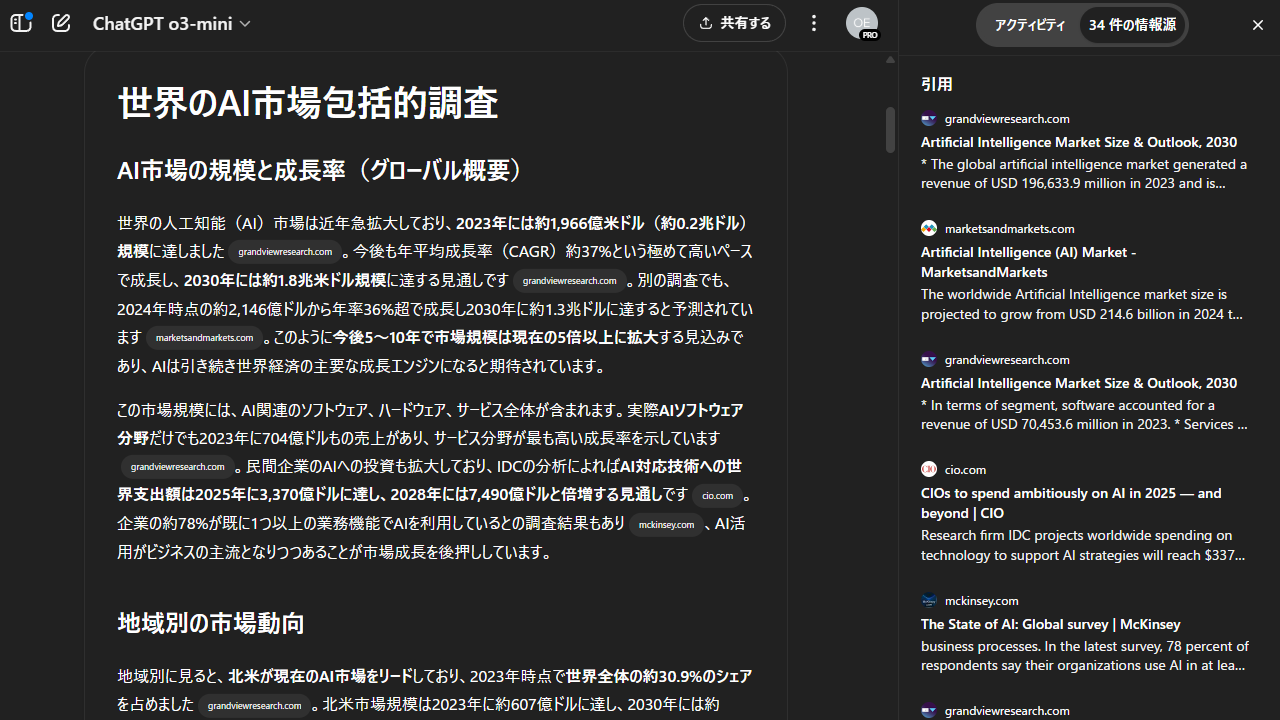
Task: Click the marketsandmarkets.com favicon in citations
Action: click(929, 229)
